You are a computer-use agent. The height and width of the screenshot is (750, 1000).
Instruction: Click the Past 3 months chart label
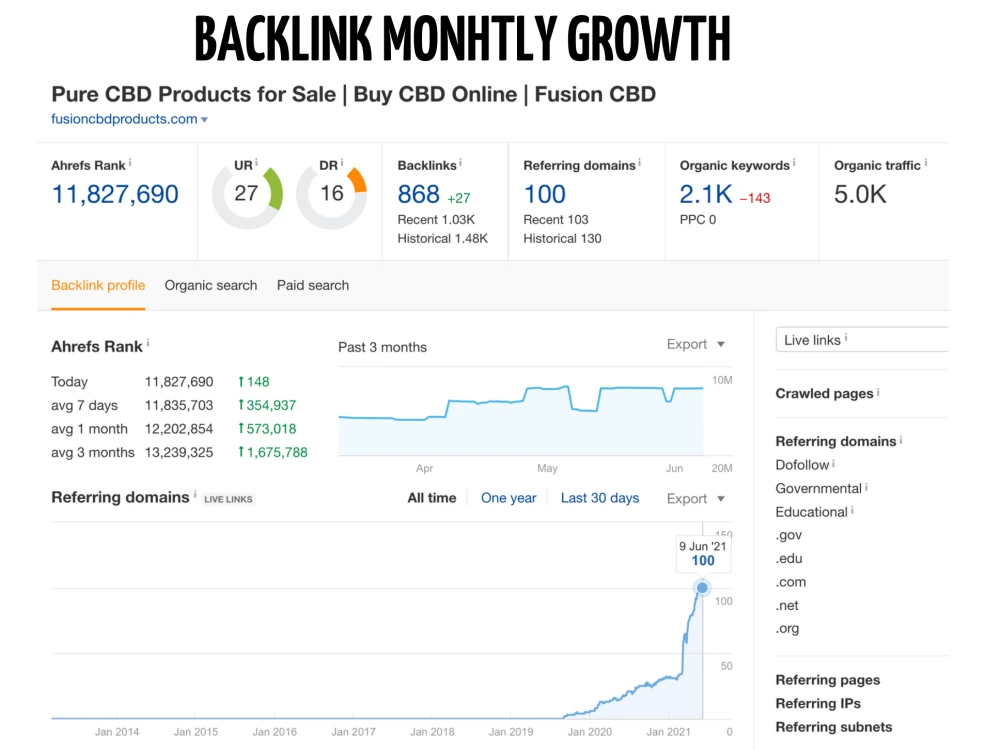coord(382,348)
